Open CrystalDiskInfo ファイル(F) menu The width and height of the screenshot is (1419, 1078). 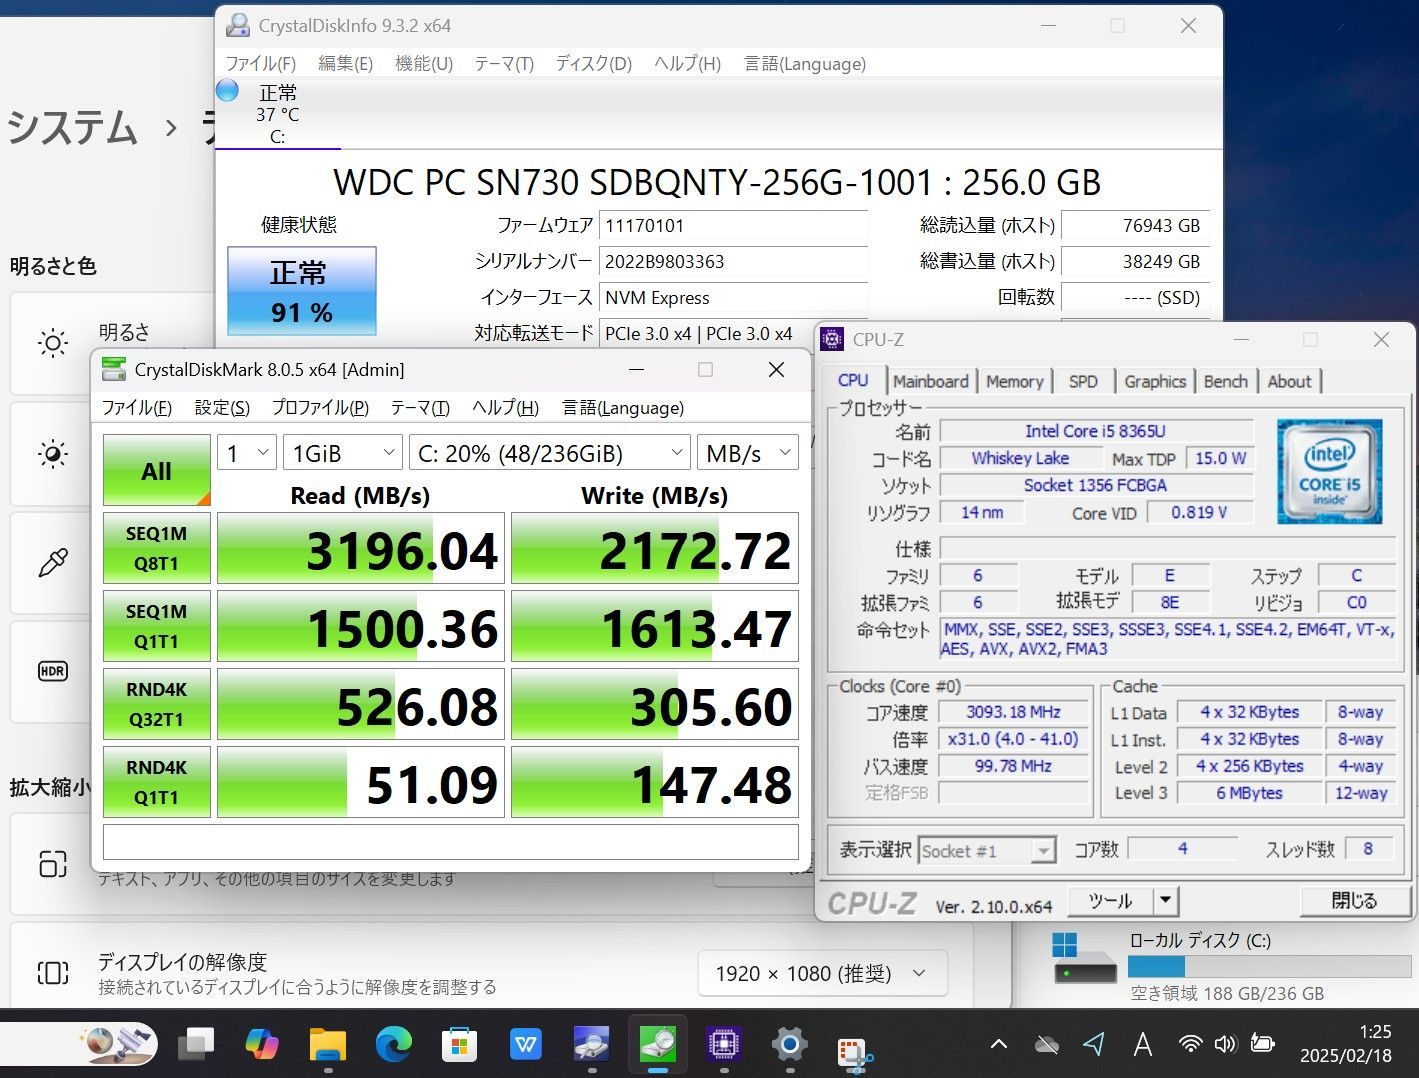coord(261,64)
